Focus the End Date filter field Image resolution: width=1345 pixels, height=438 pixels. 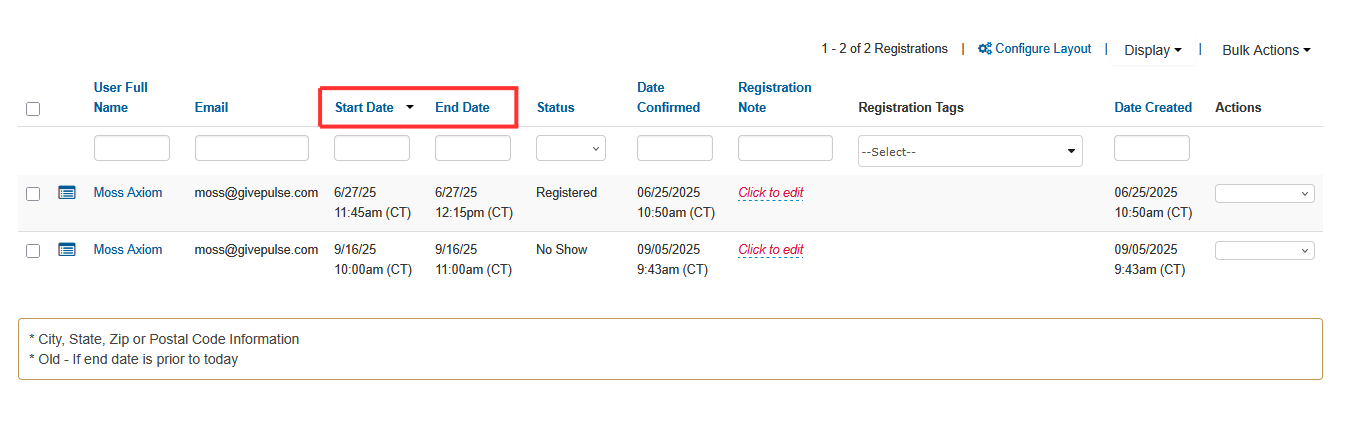pyautogui.click(x=473, y=148)
